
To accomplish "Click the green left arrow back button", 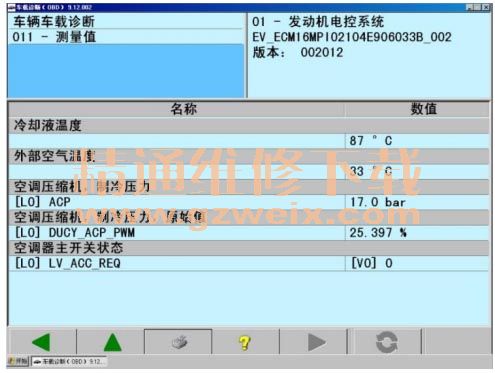I will coord(42,342).
